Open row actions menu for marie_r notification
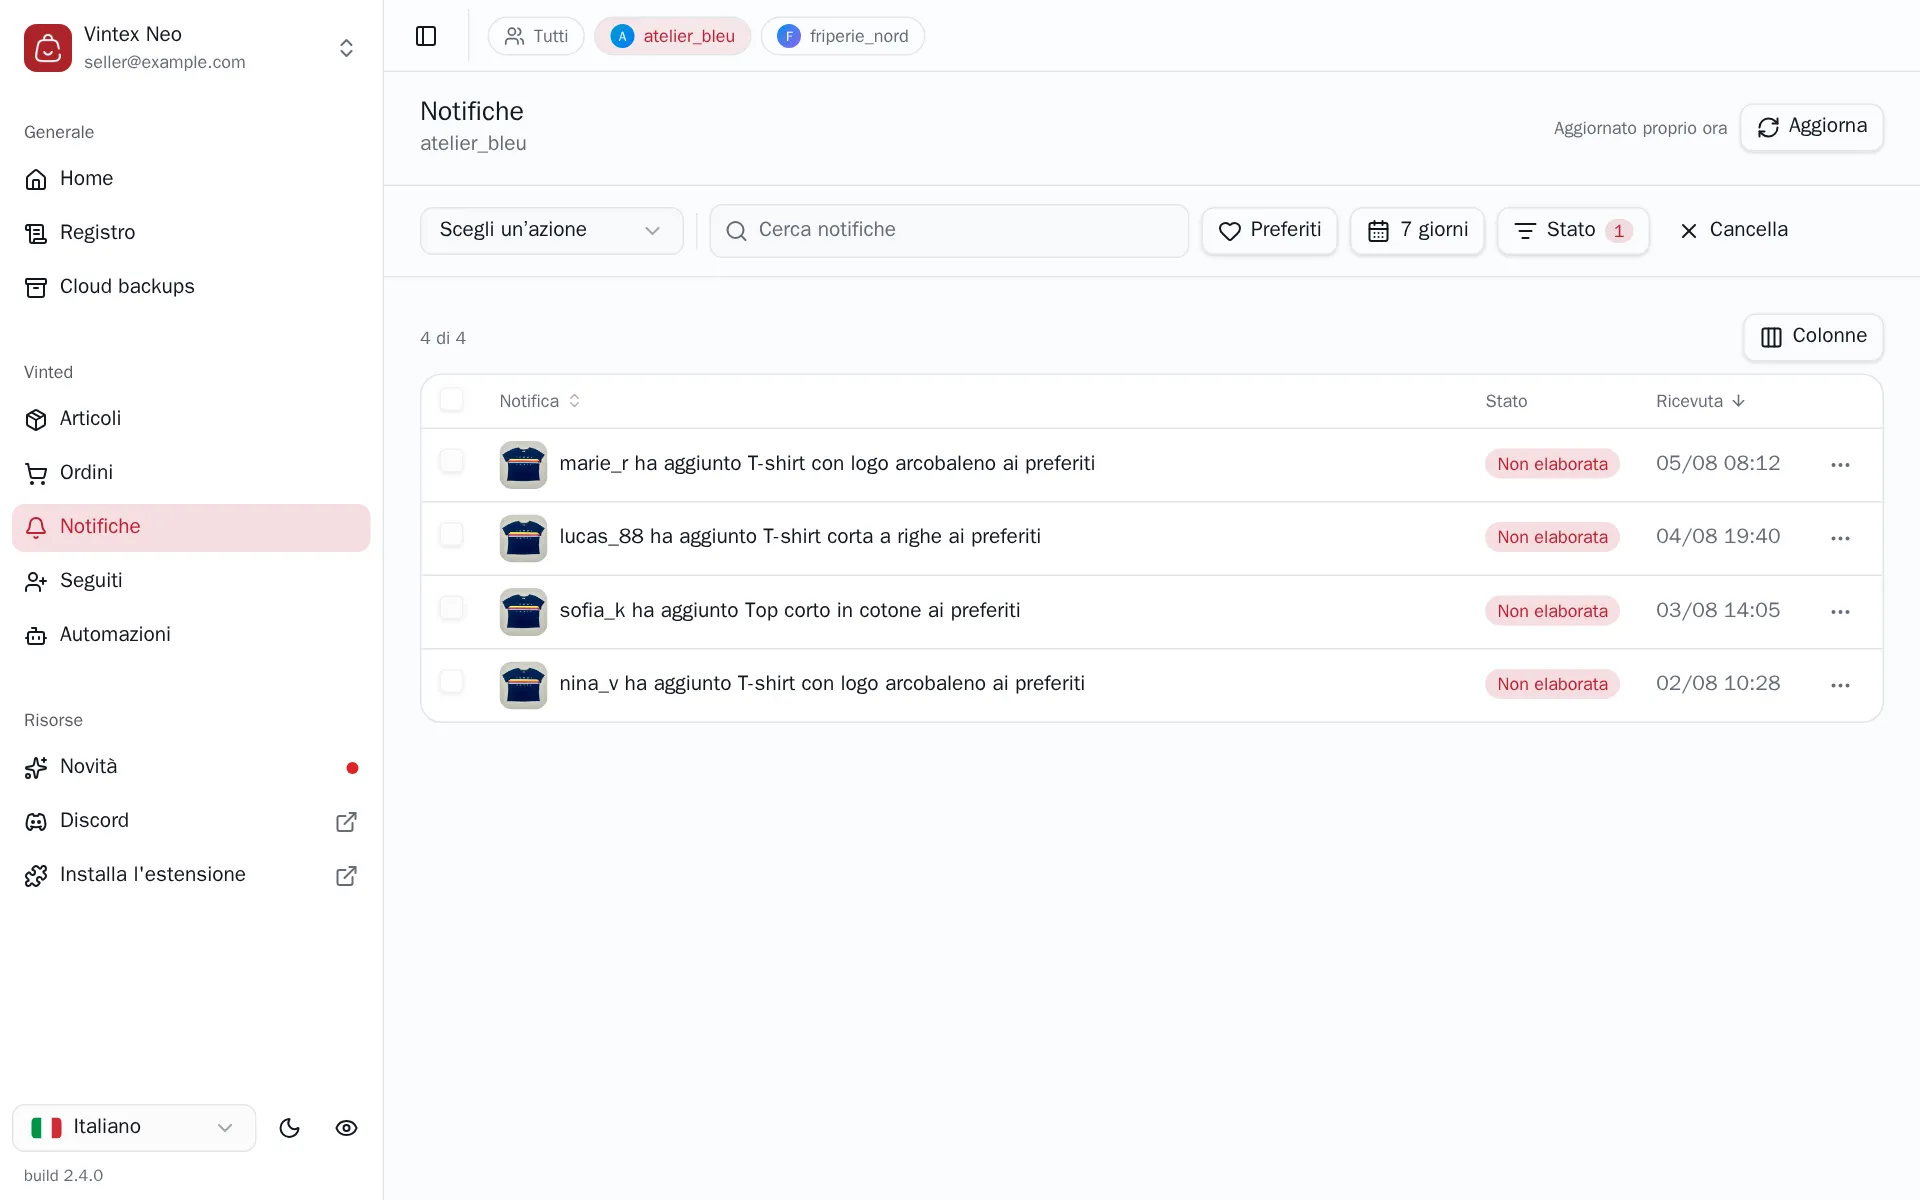Viewport: 1920px width, 1200px height. coord(1840,464)
